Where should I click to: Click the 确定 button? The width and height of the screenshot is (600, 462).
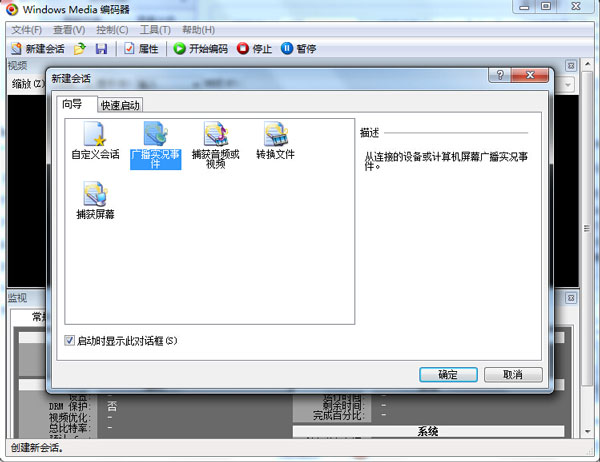click(448, 375)
